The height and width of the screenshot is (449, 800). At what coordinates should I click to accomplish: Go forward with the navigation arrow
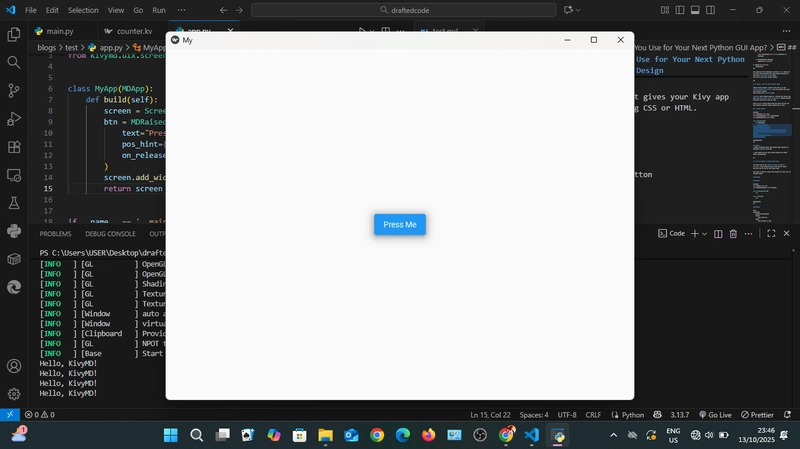[239, 10]
